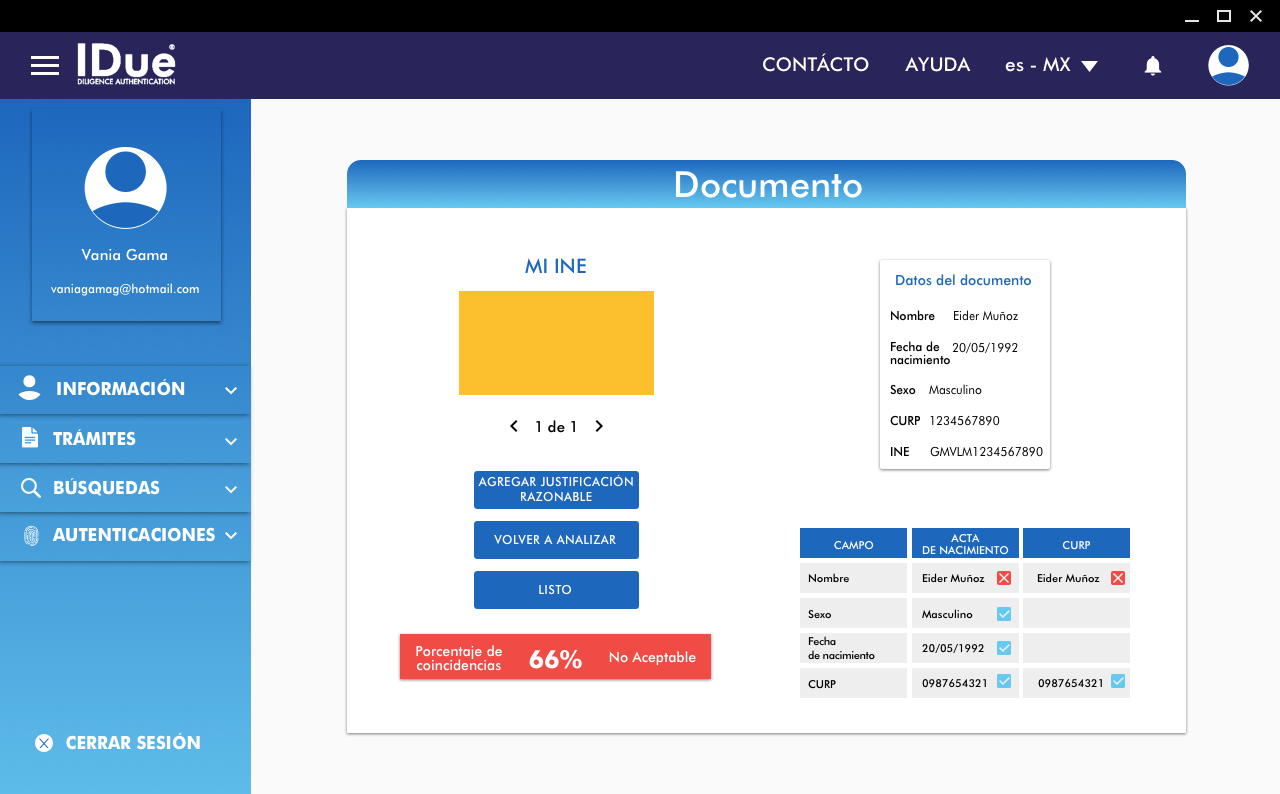Viewport: 1280px width, 794px height.
Task: Click the yellow MI INE document thumbnail
Action: [556, 343]
